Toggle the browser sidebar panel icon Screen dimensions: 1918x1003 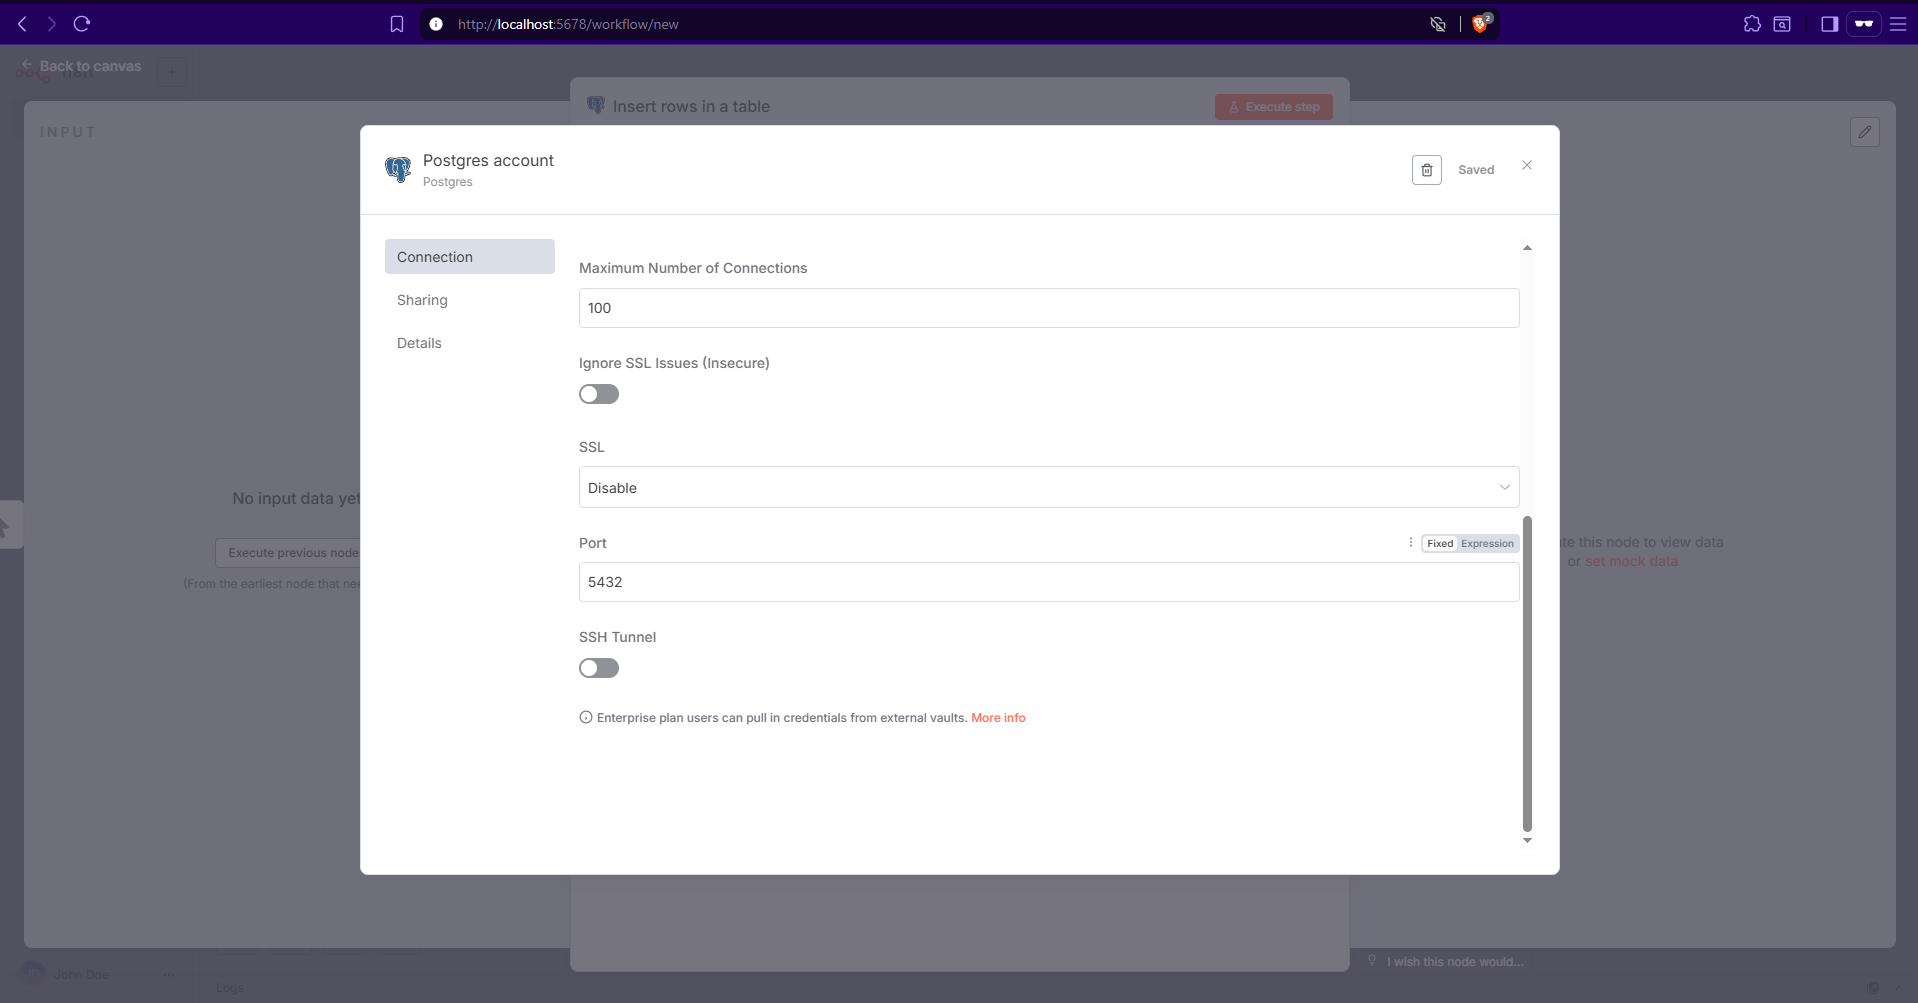point(1829,24)
